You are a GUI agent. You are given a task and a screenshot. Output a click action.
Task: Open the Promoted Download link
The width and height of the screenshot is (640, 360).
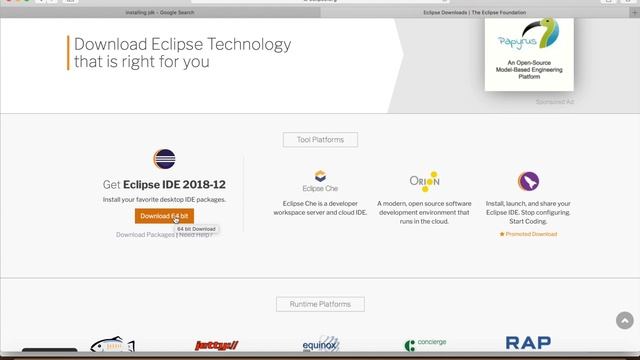[x=528, y=234]
